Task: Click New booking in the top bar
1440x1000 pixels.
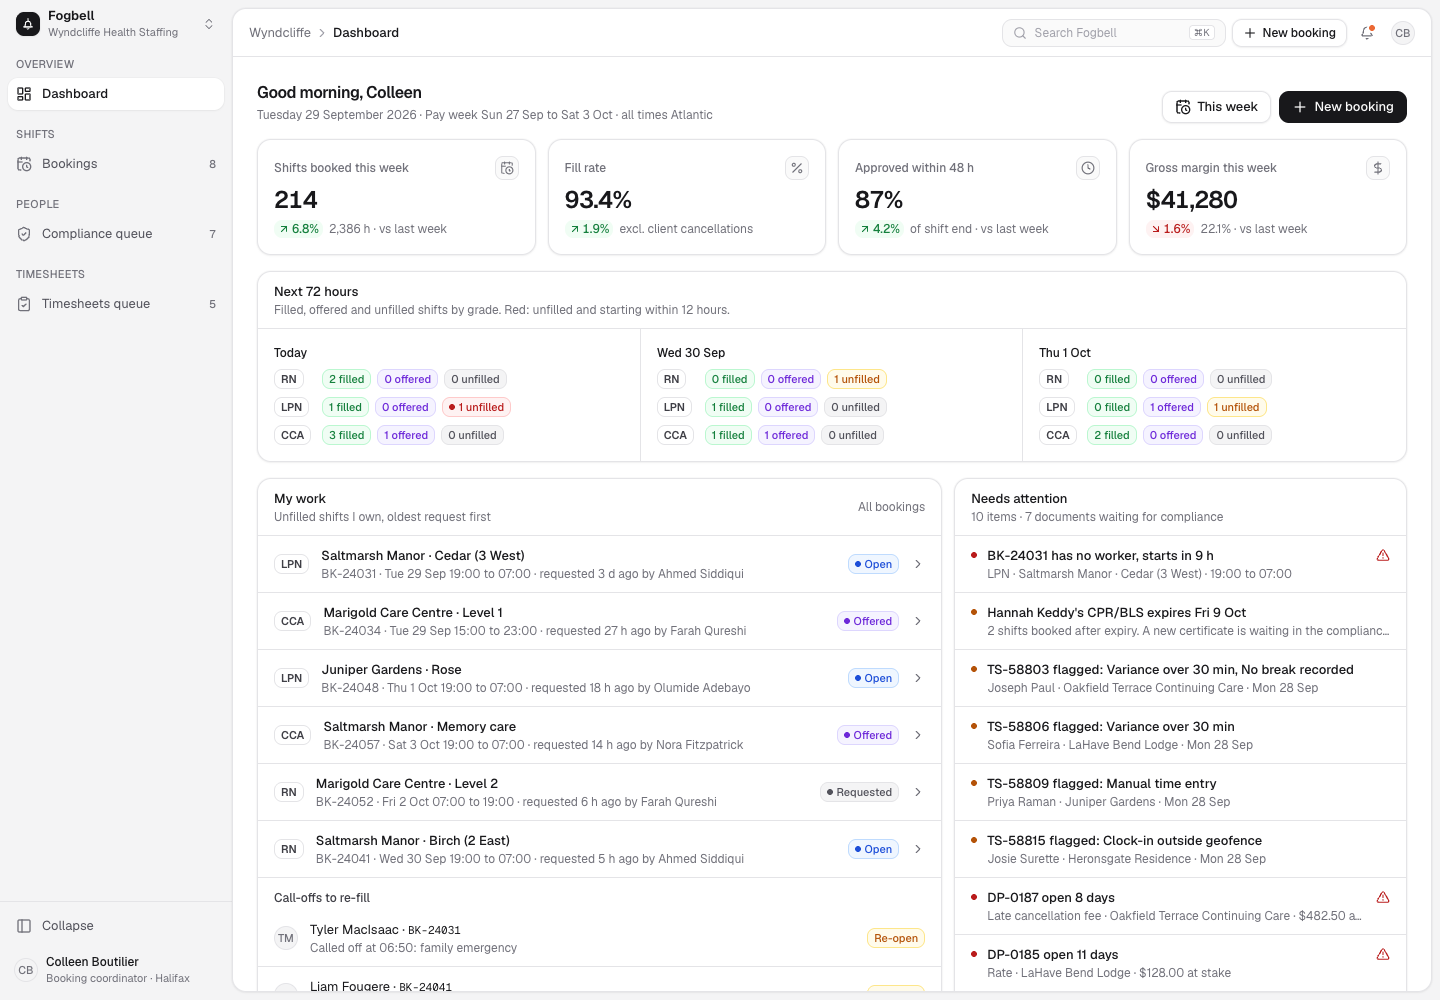Action: pyautogui.click(x=1289, y=33)
